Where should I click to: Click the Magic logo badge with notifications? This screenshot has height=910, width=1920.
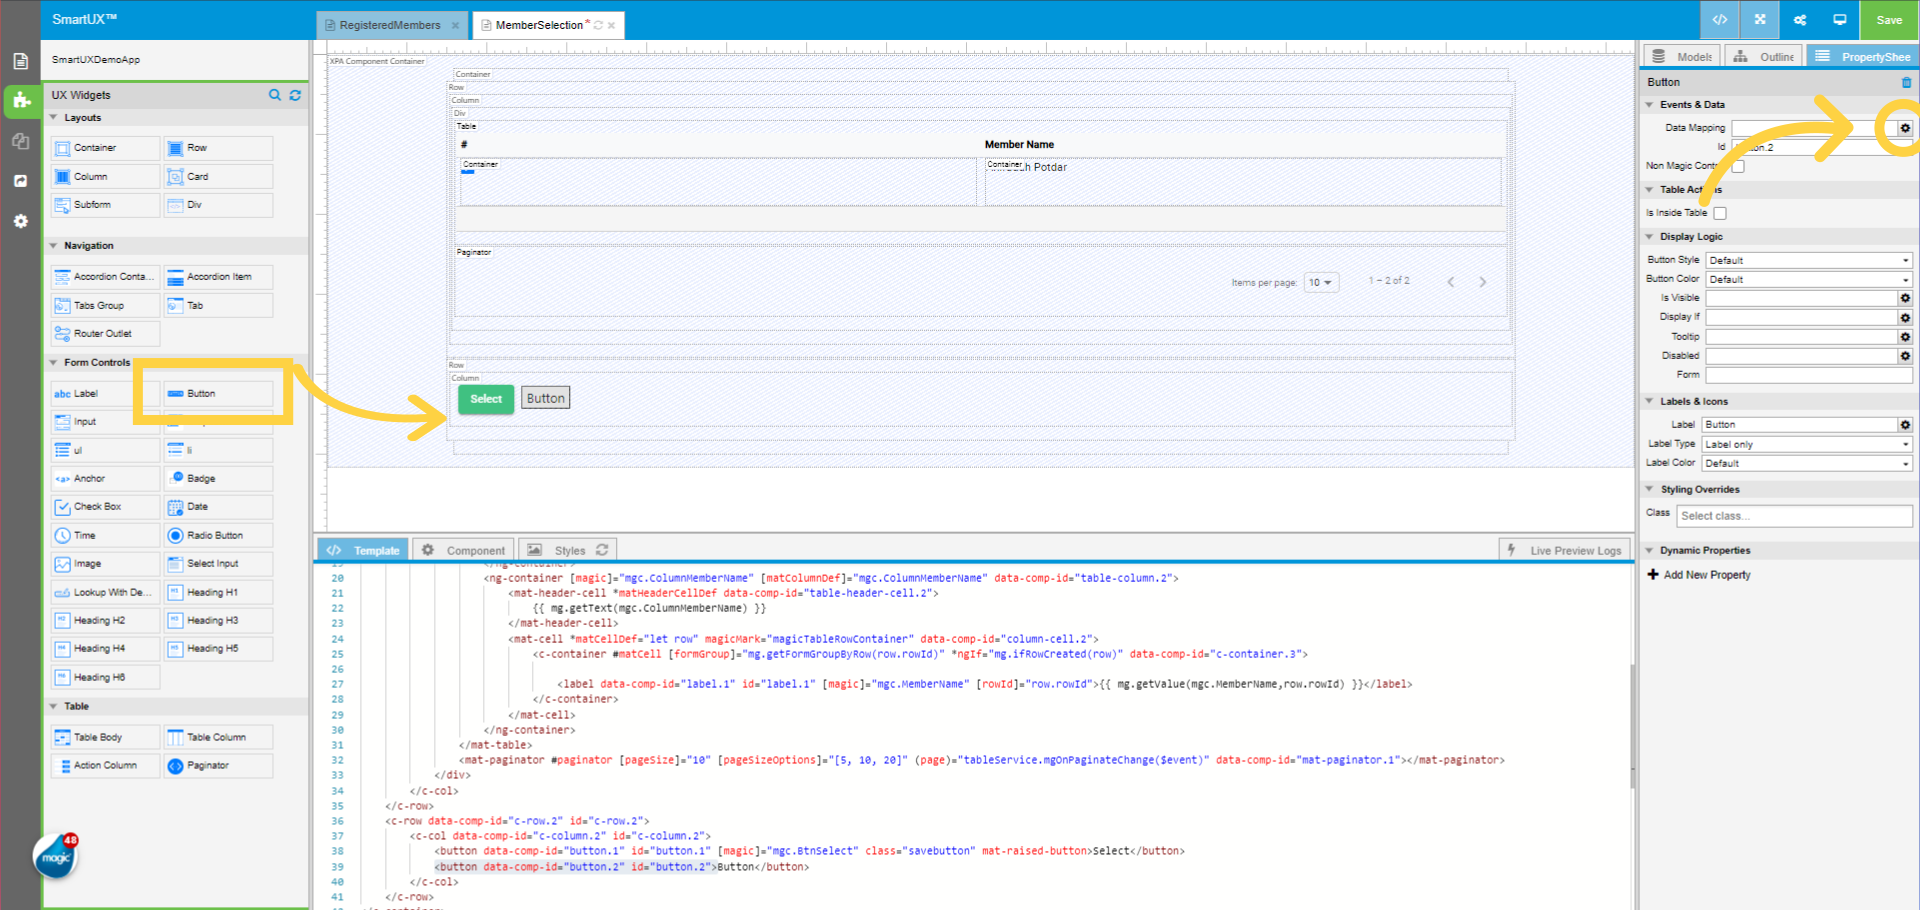(56, 857)
